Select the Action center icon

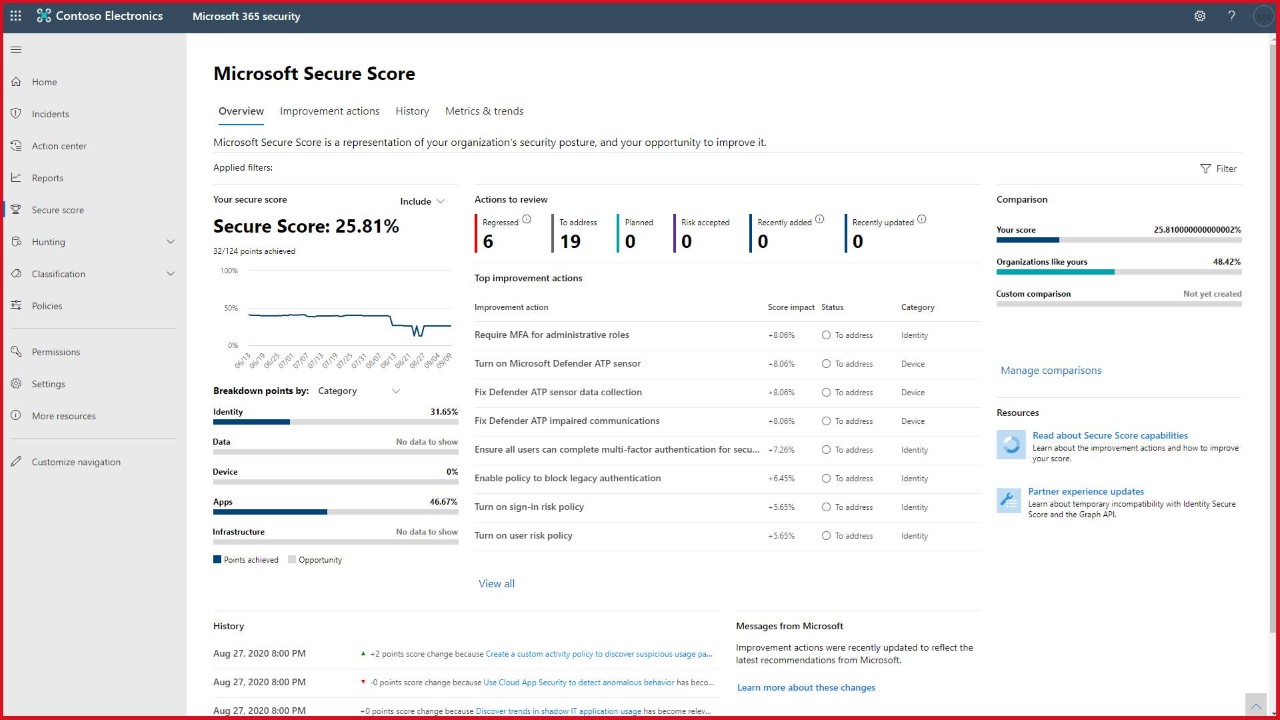[14, 145]
